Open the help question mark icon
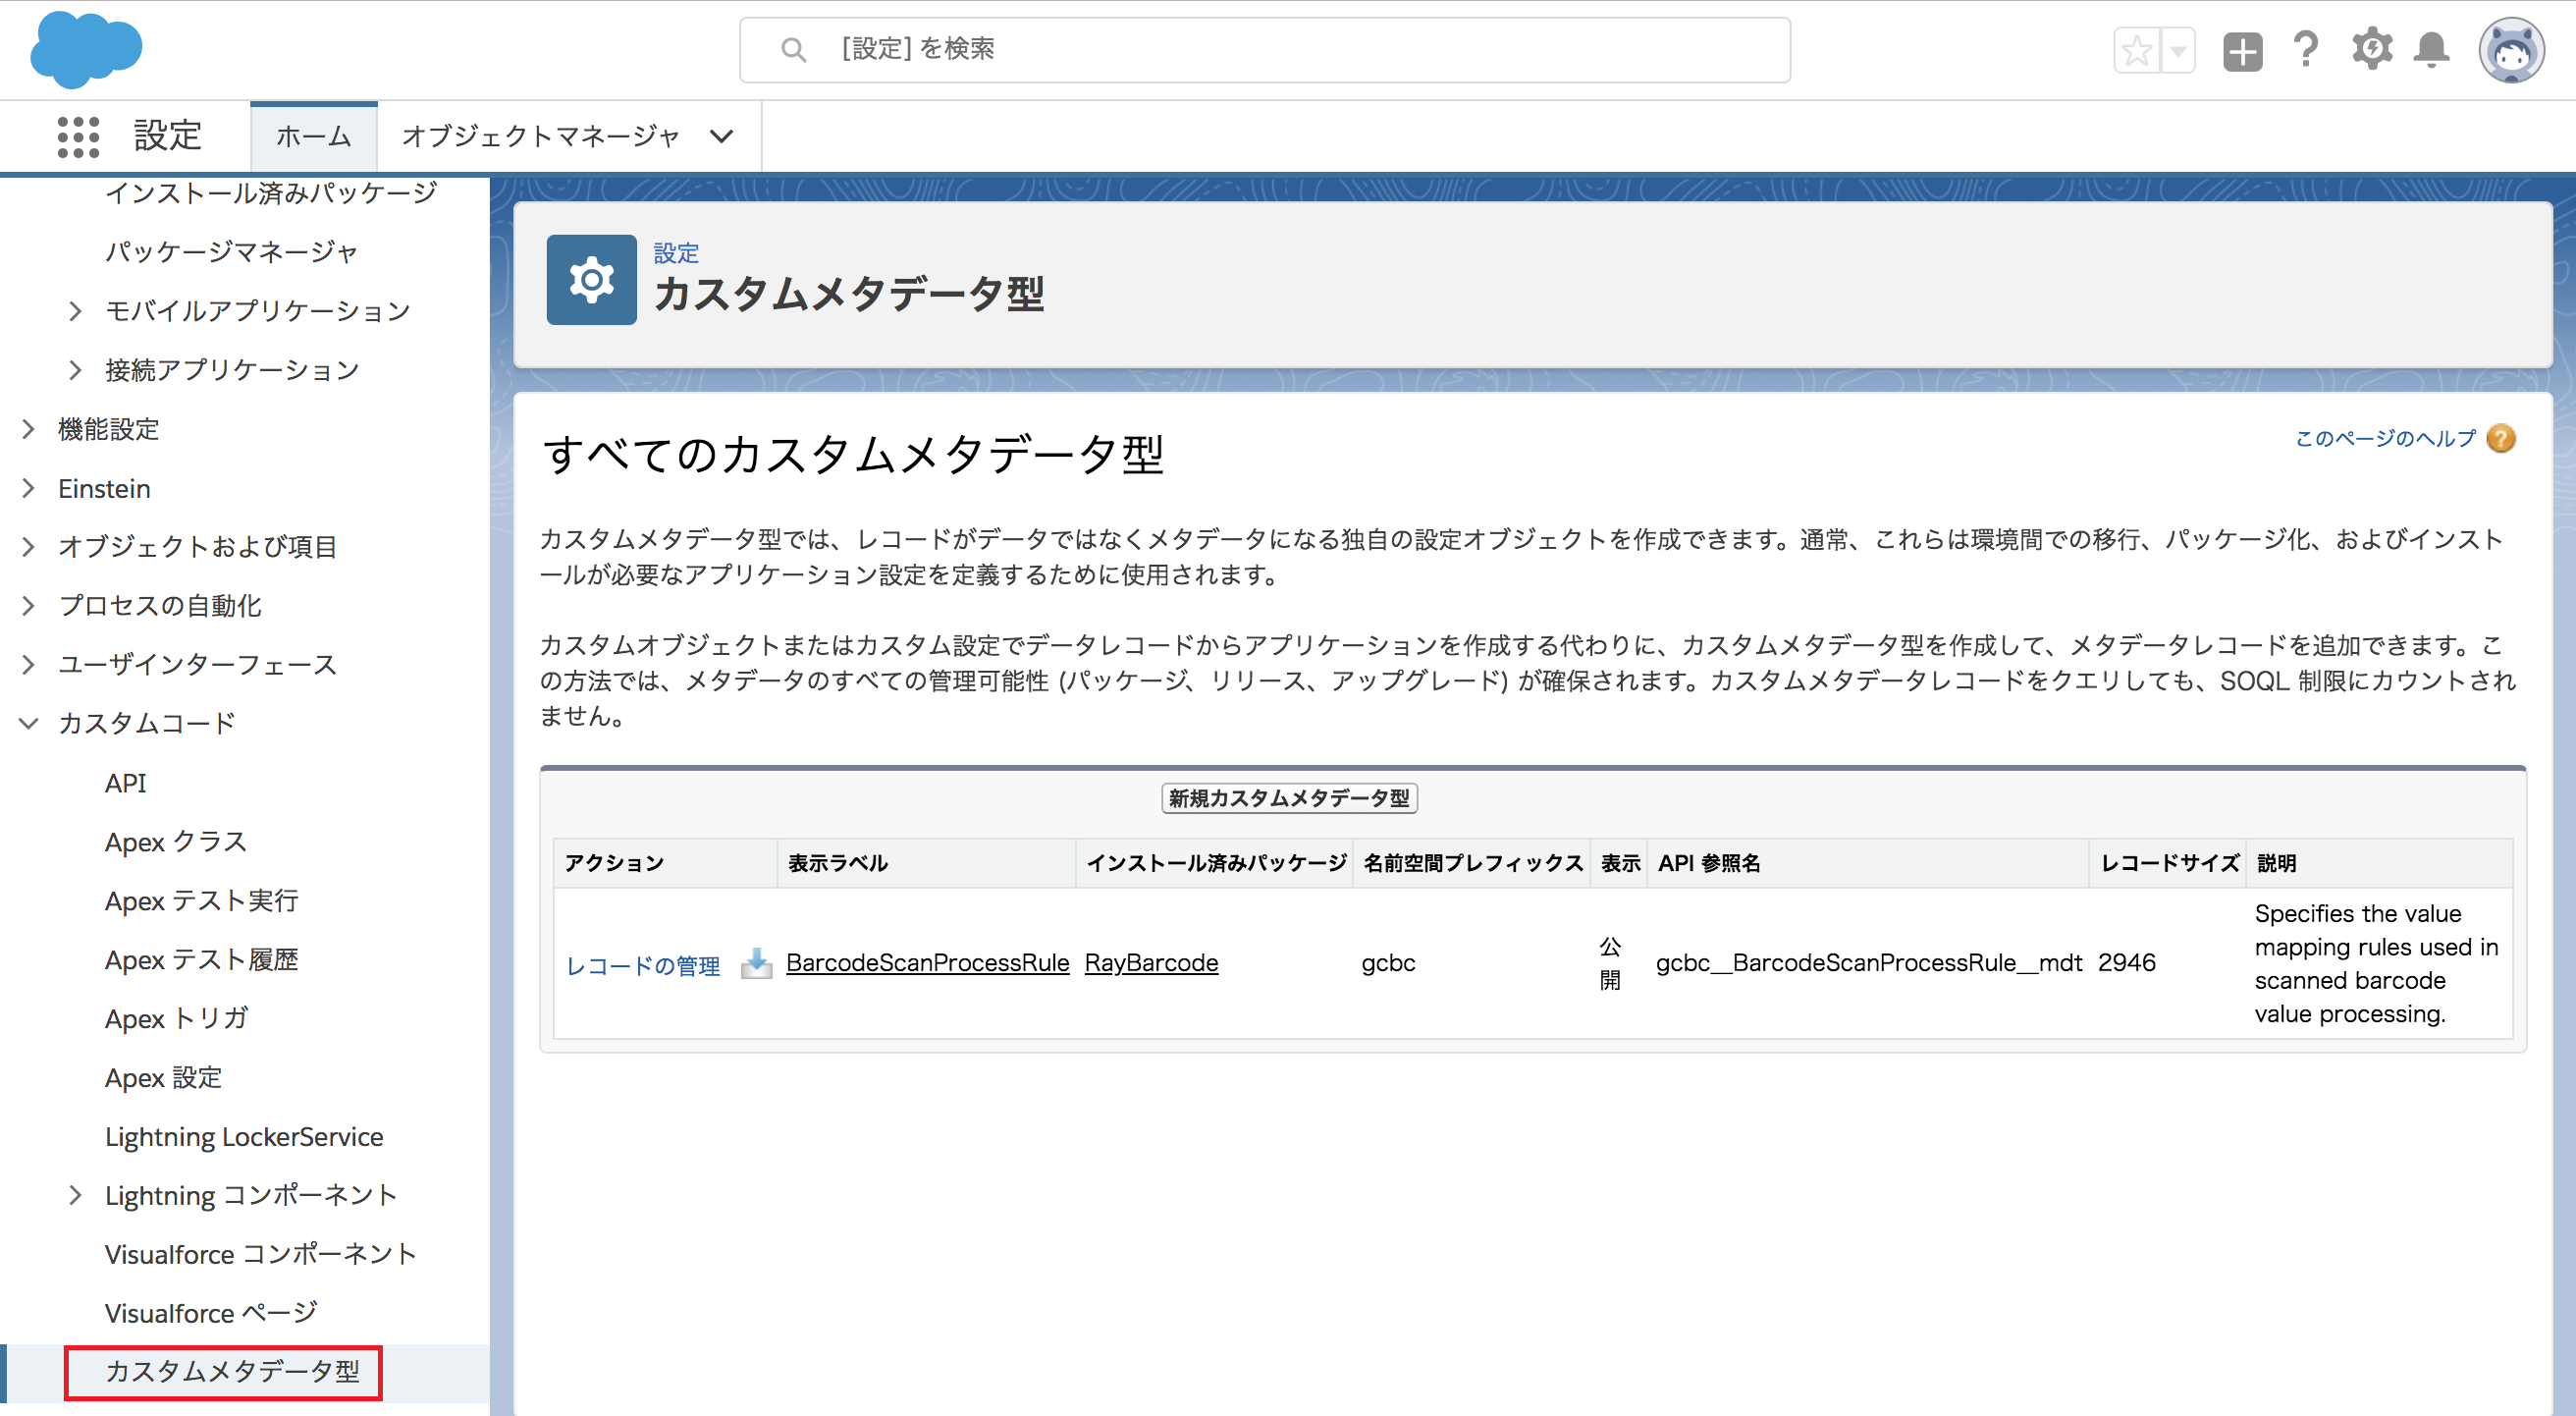 tap(2306, 49)
